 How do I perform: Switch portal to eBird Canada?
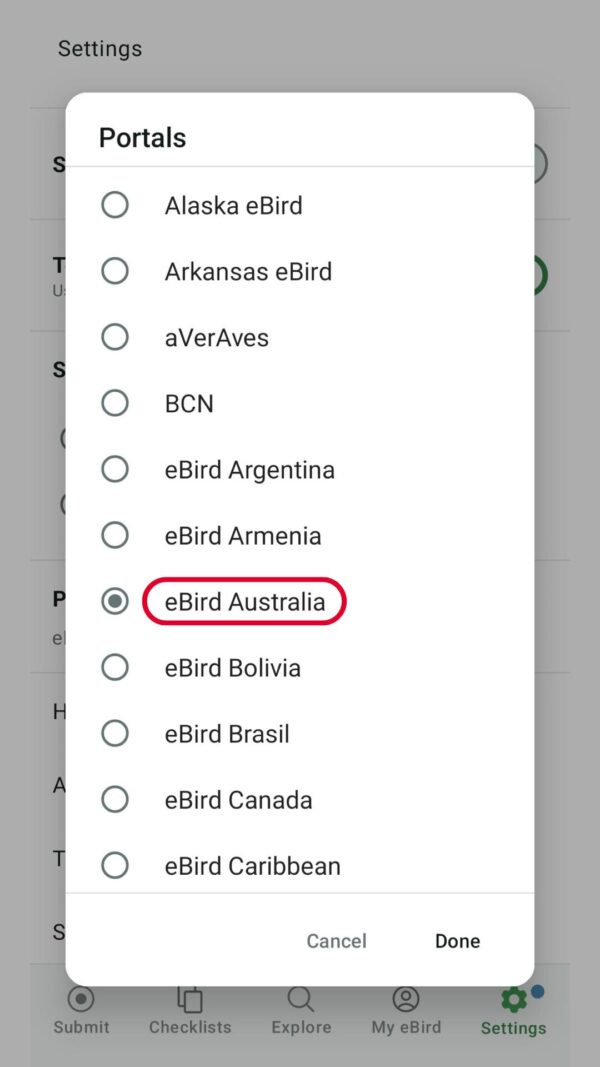coord(115,799)
